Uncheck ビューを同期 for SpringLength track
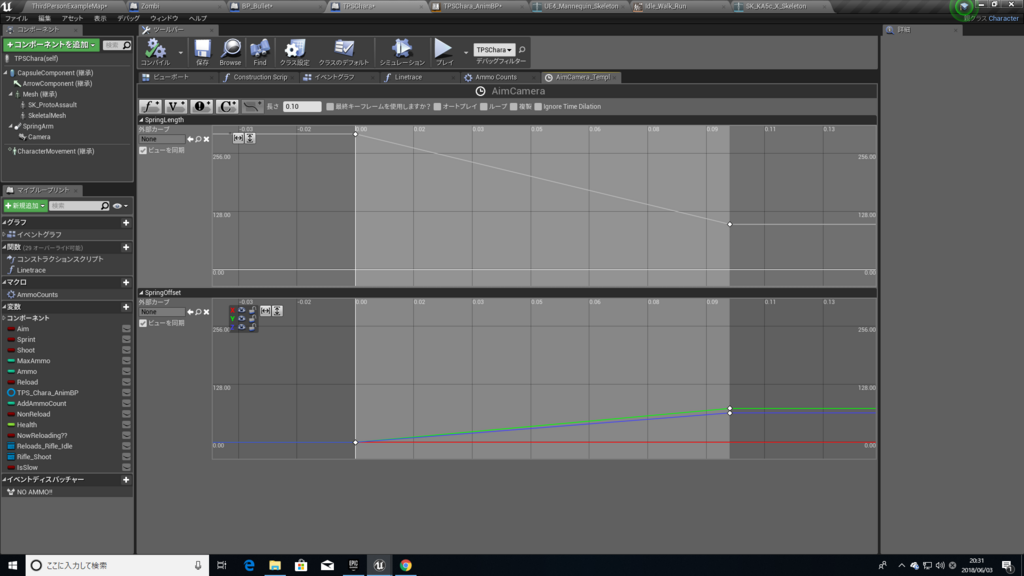1024x576 pixels. (143, 150)
